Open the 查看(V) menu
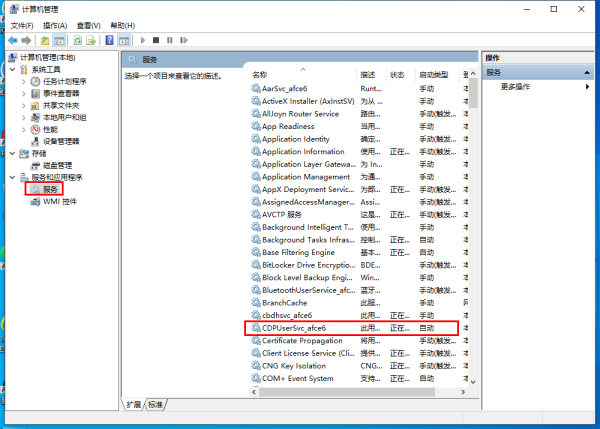 coord(88,26)
